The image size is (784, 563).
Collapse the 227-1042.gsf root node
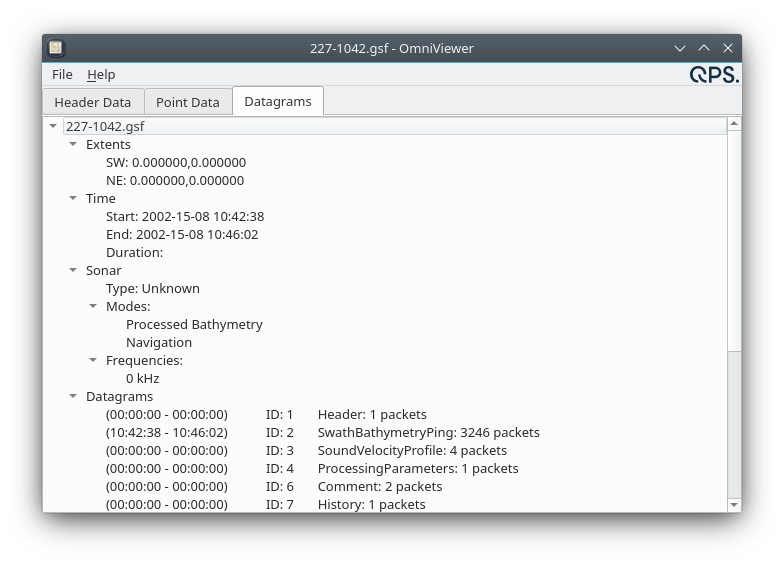coord(53,127)
